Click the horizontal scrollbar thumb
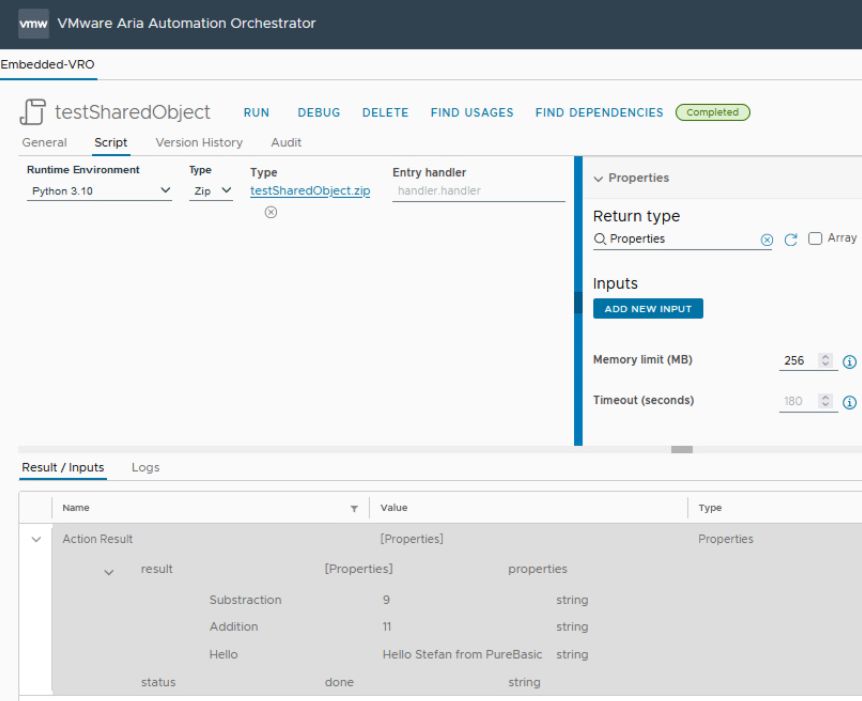 tap(682, 450)
